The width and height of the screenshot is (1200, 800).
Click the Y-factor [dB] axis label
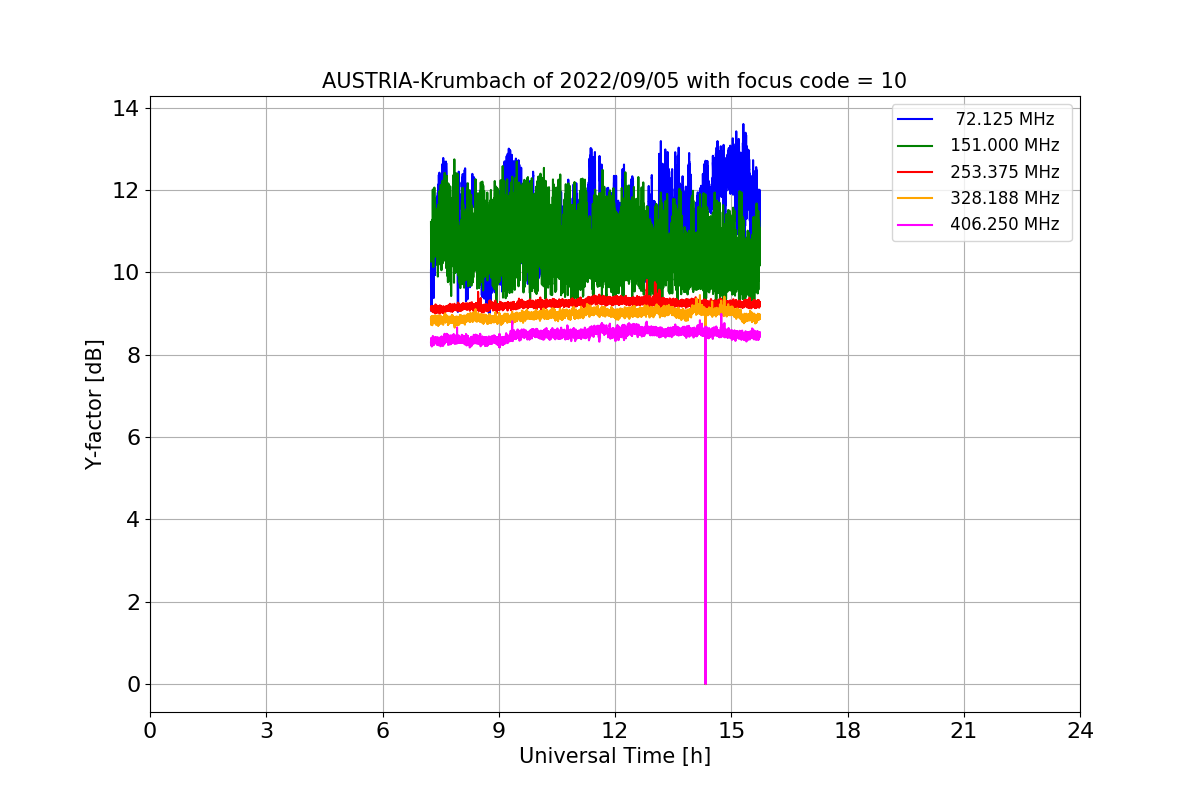[x=94, y=404]
